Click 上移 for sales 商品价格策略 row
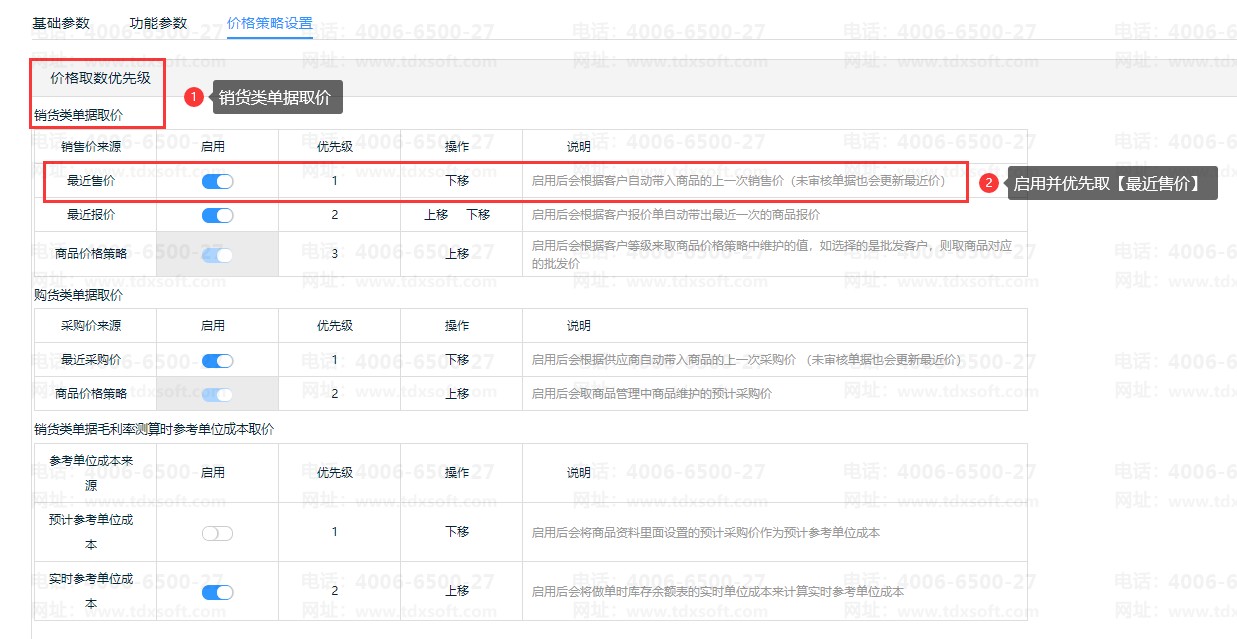1237x639 pixels. click(x=457, y=254)
